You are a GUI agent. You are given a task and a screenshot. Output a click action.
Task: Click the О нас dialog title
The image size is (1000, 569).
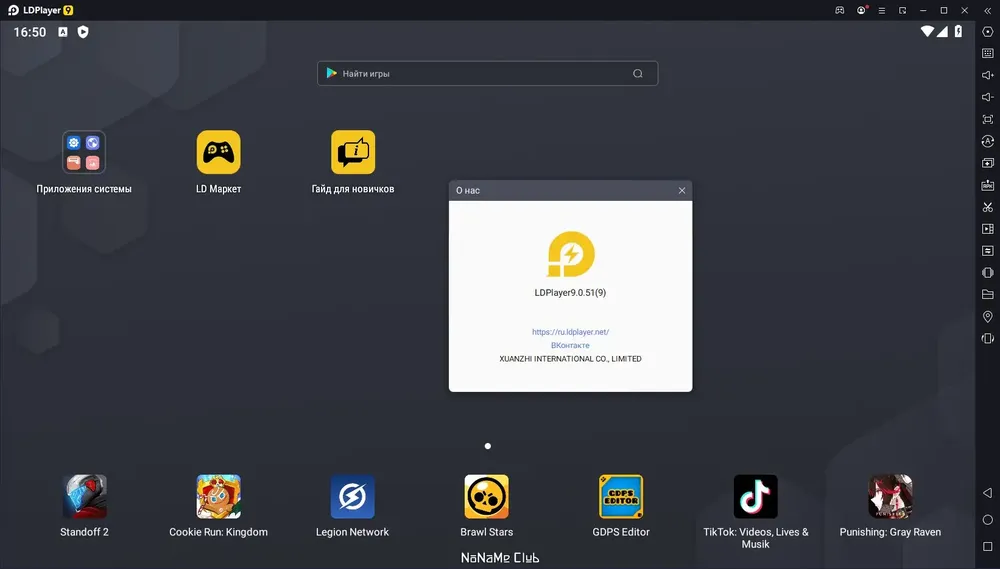[467, 190]
